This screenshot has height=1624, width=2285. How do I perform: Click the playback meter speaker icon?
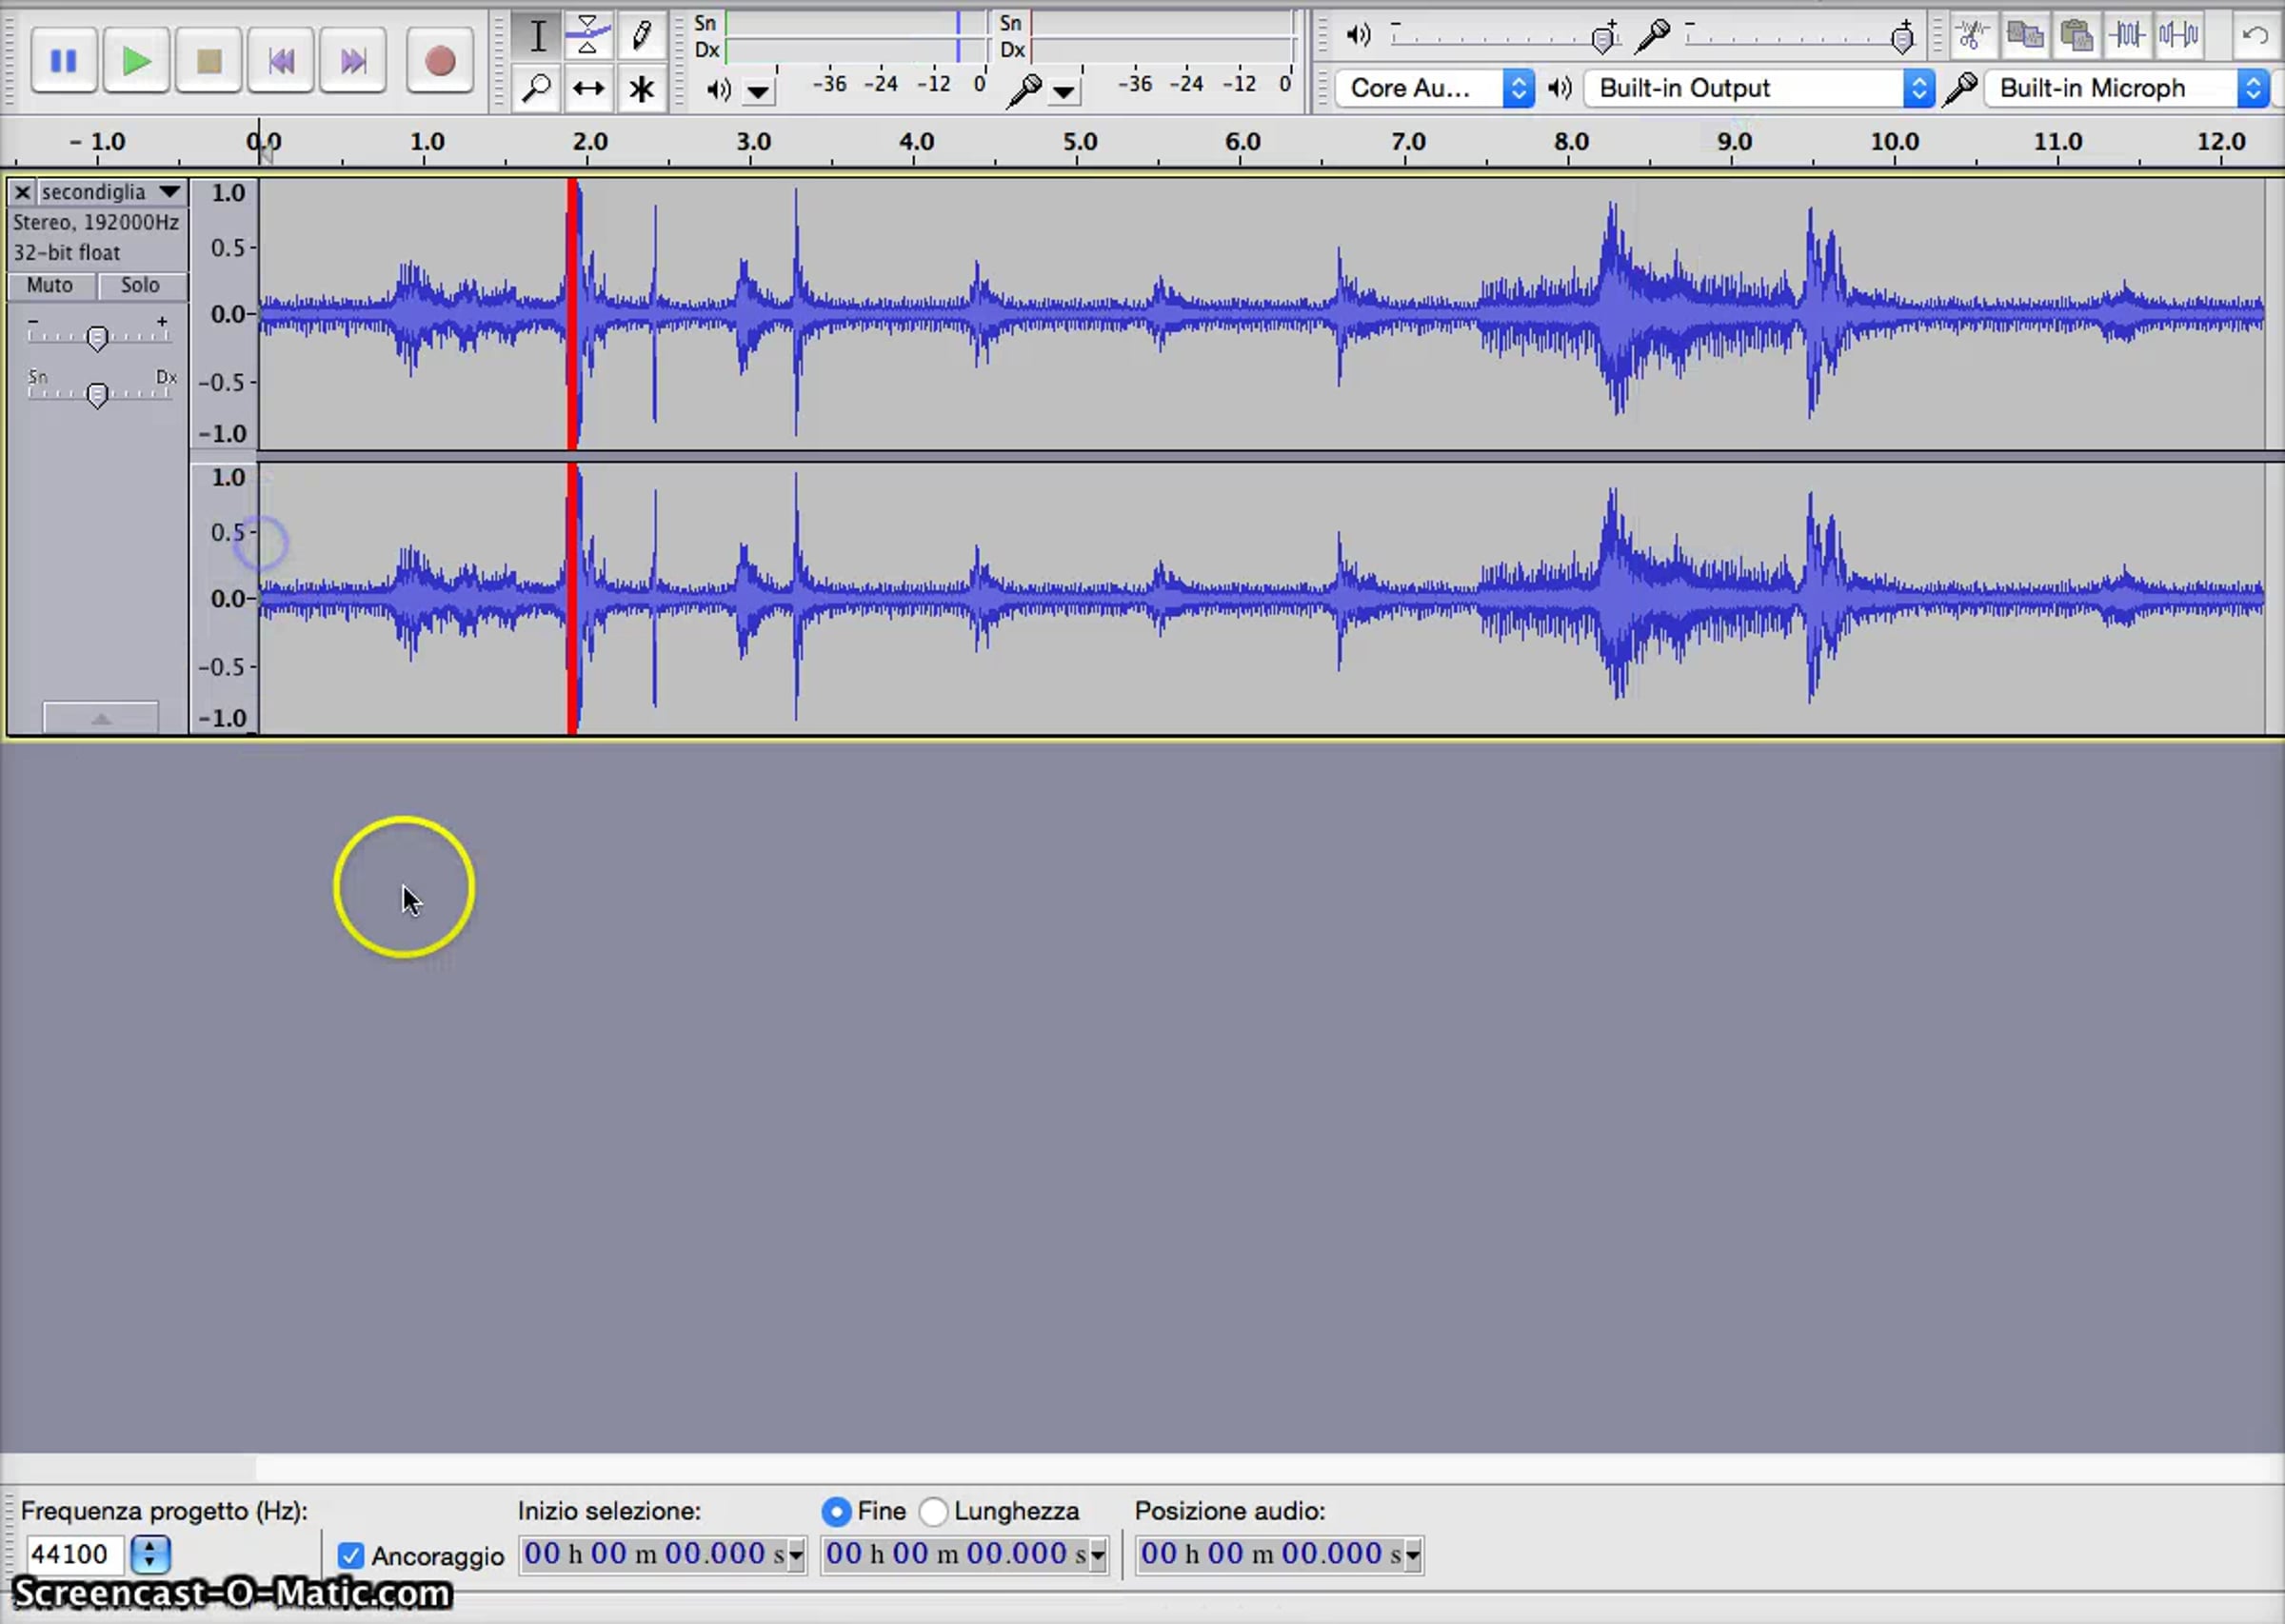[x=717, y=90]
